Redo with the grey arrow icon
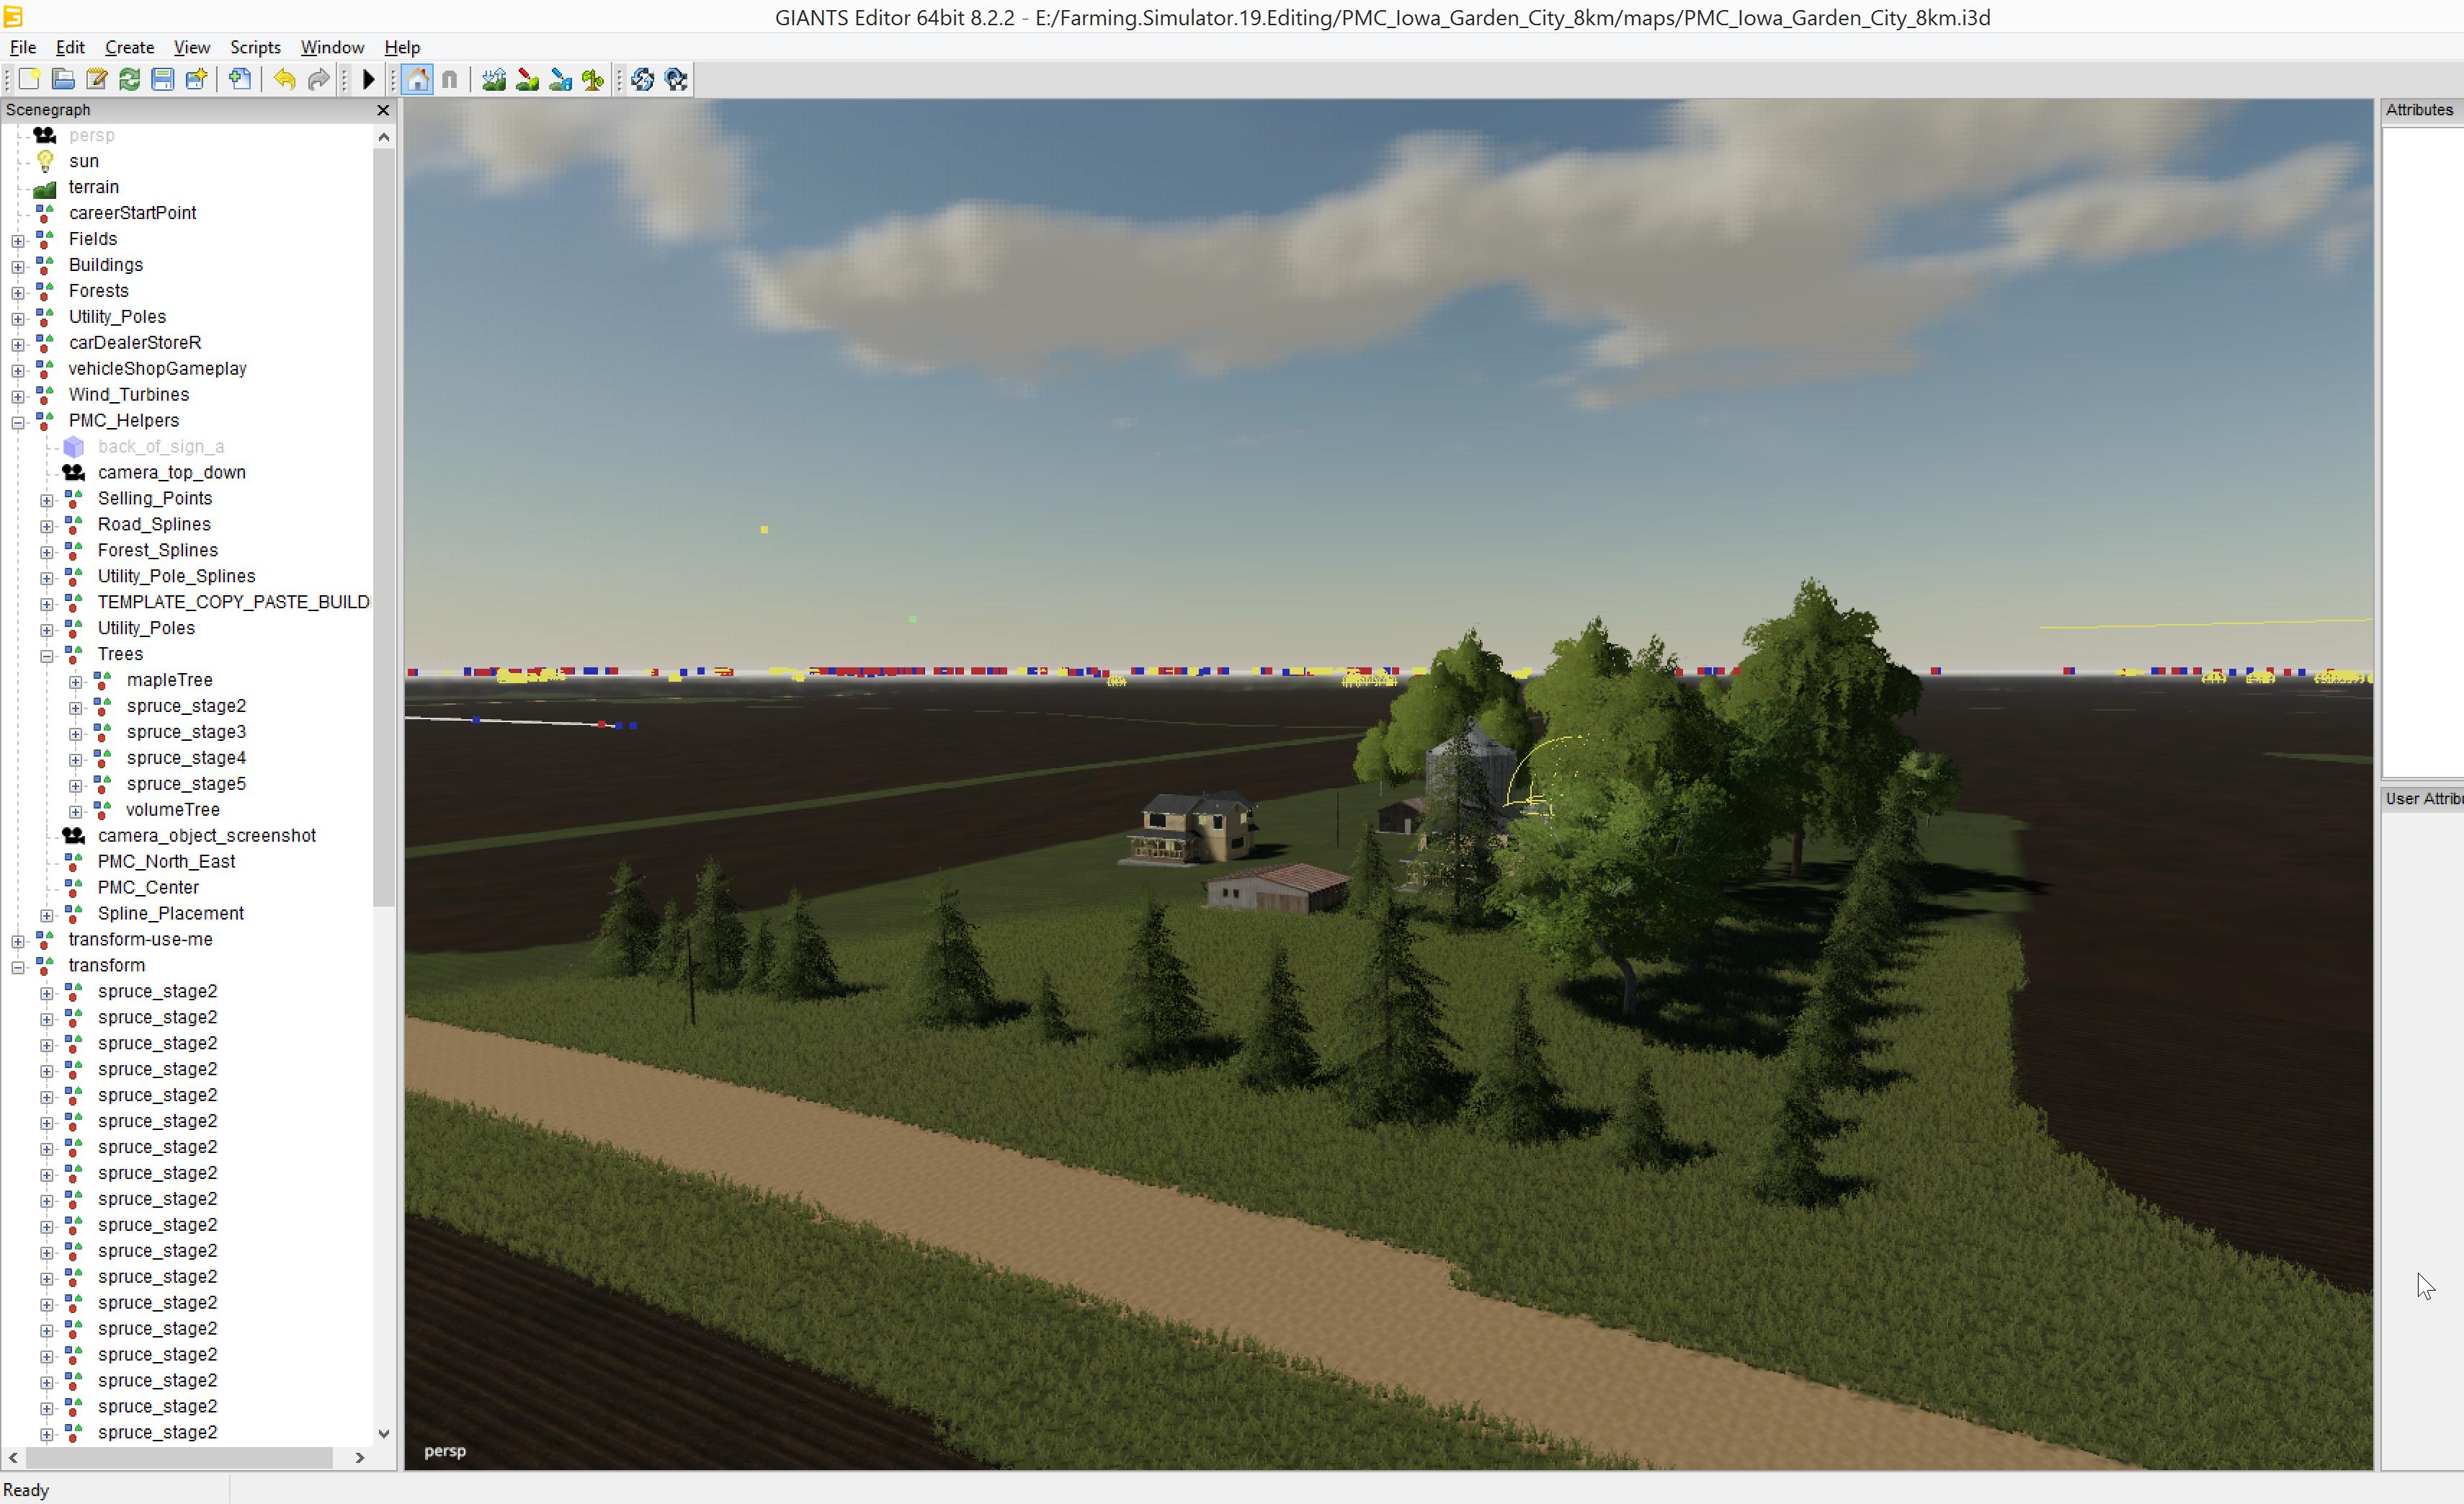This screenshot has width=2464, height=1504. click(318, 79)
